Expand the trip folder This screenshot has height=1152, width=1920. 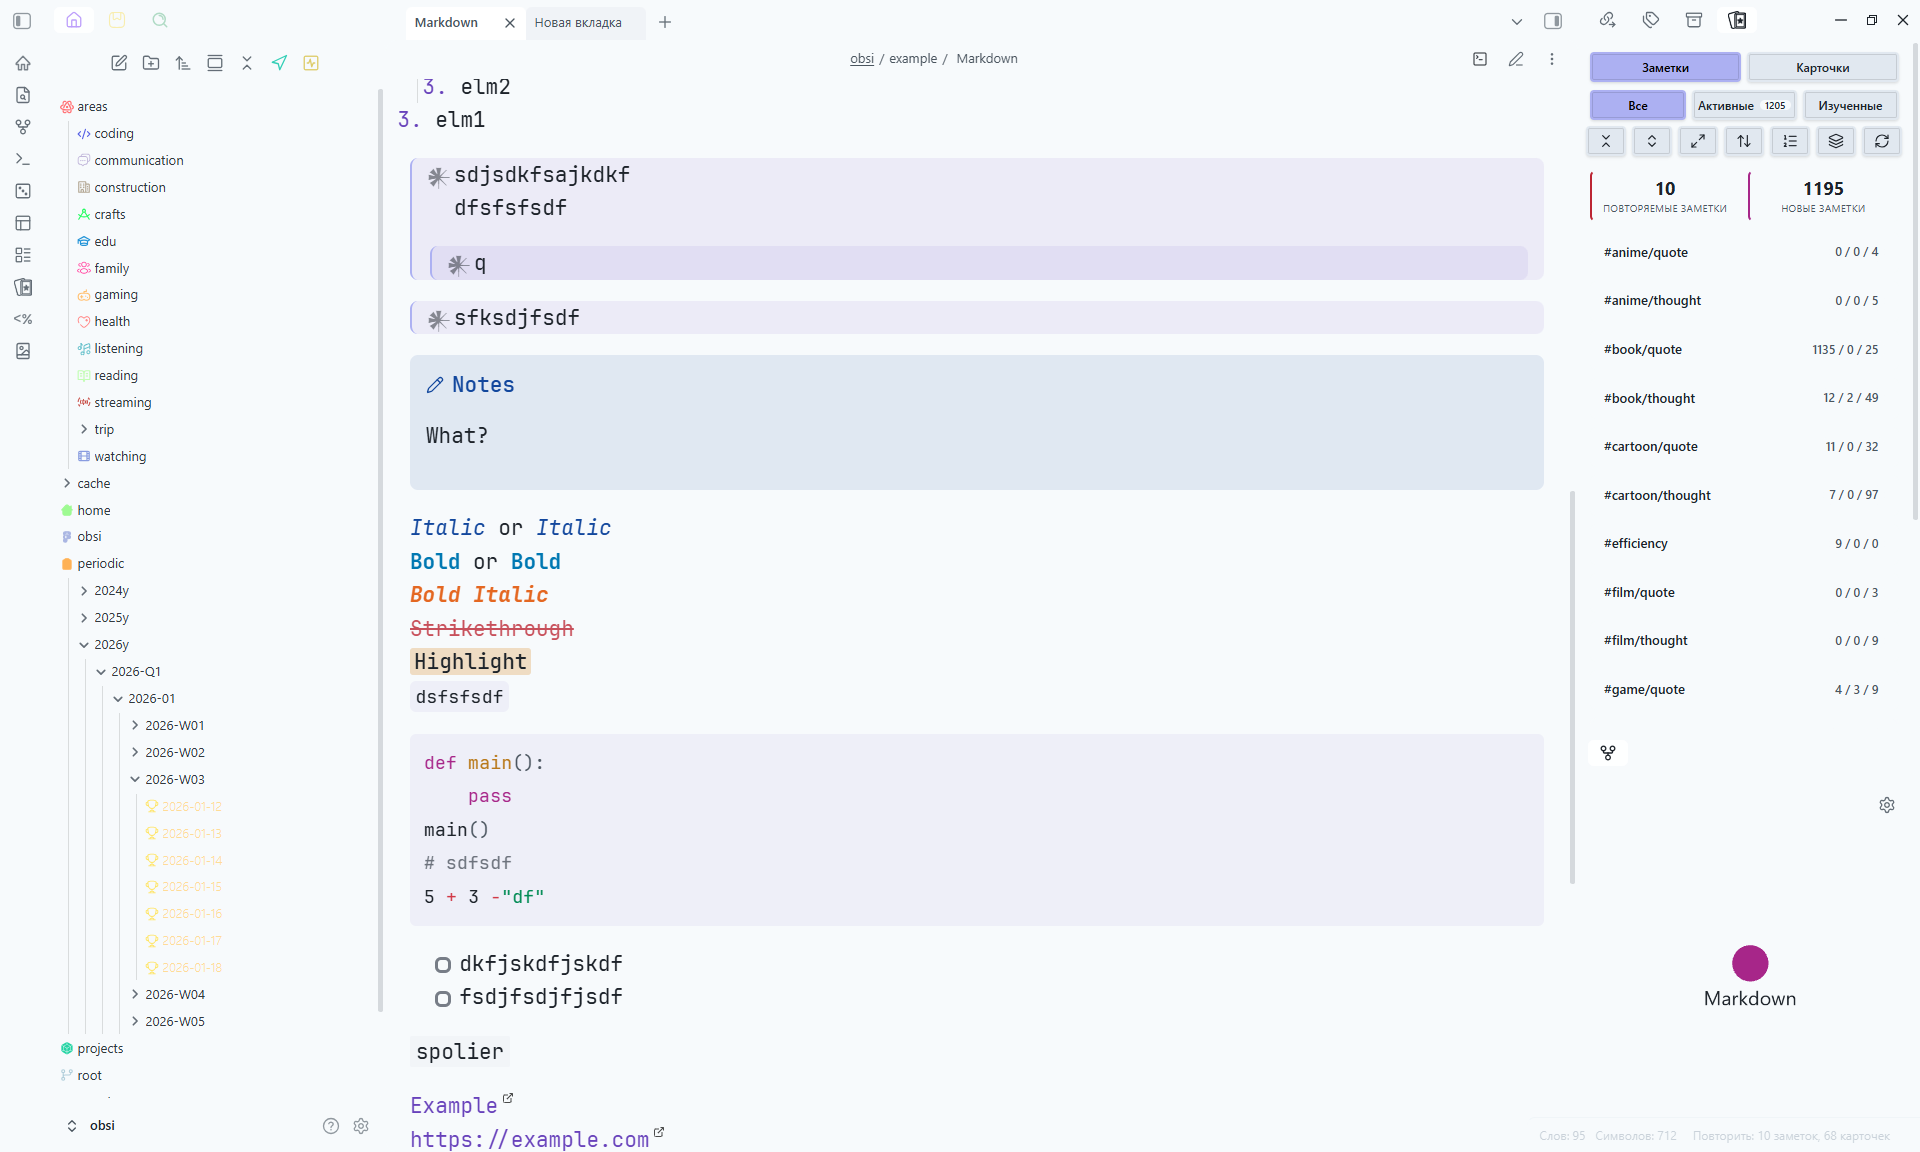pos(84,429)
